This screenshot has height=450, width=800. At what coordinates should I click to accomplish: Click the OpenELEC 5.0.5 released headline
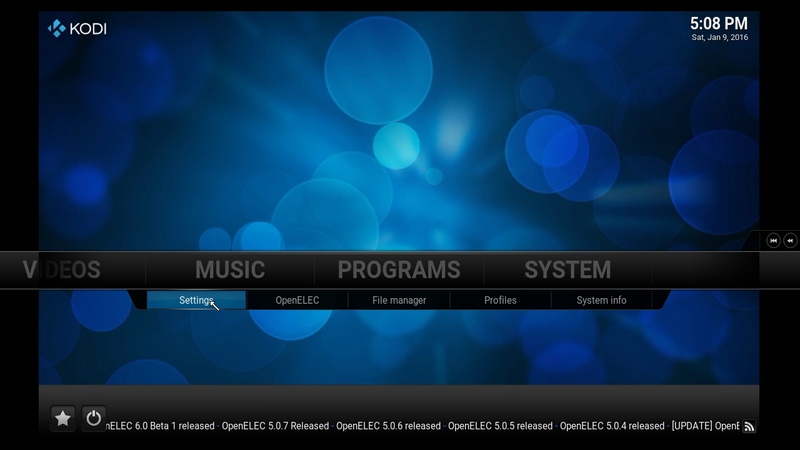500,426
